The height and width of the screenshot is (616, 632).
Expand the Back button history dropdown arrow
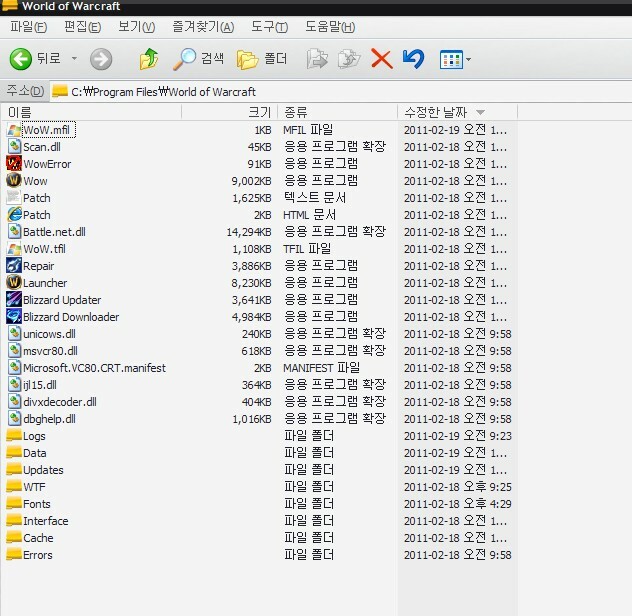click(x=73, y=59)
